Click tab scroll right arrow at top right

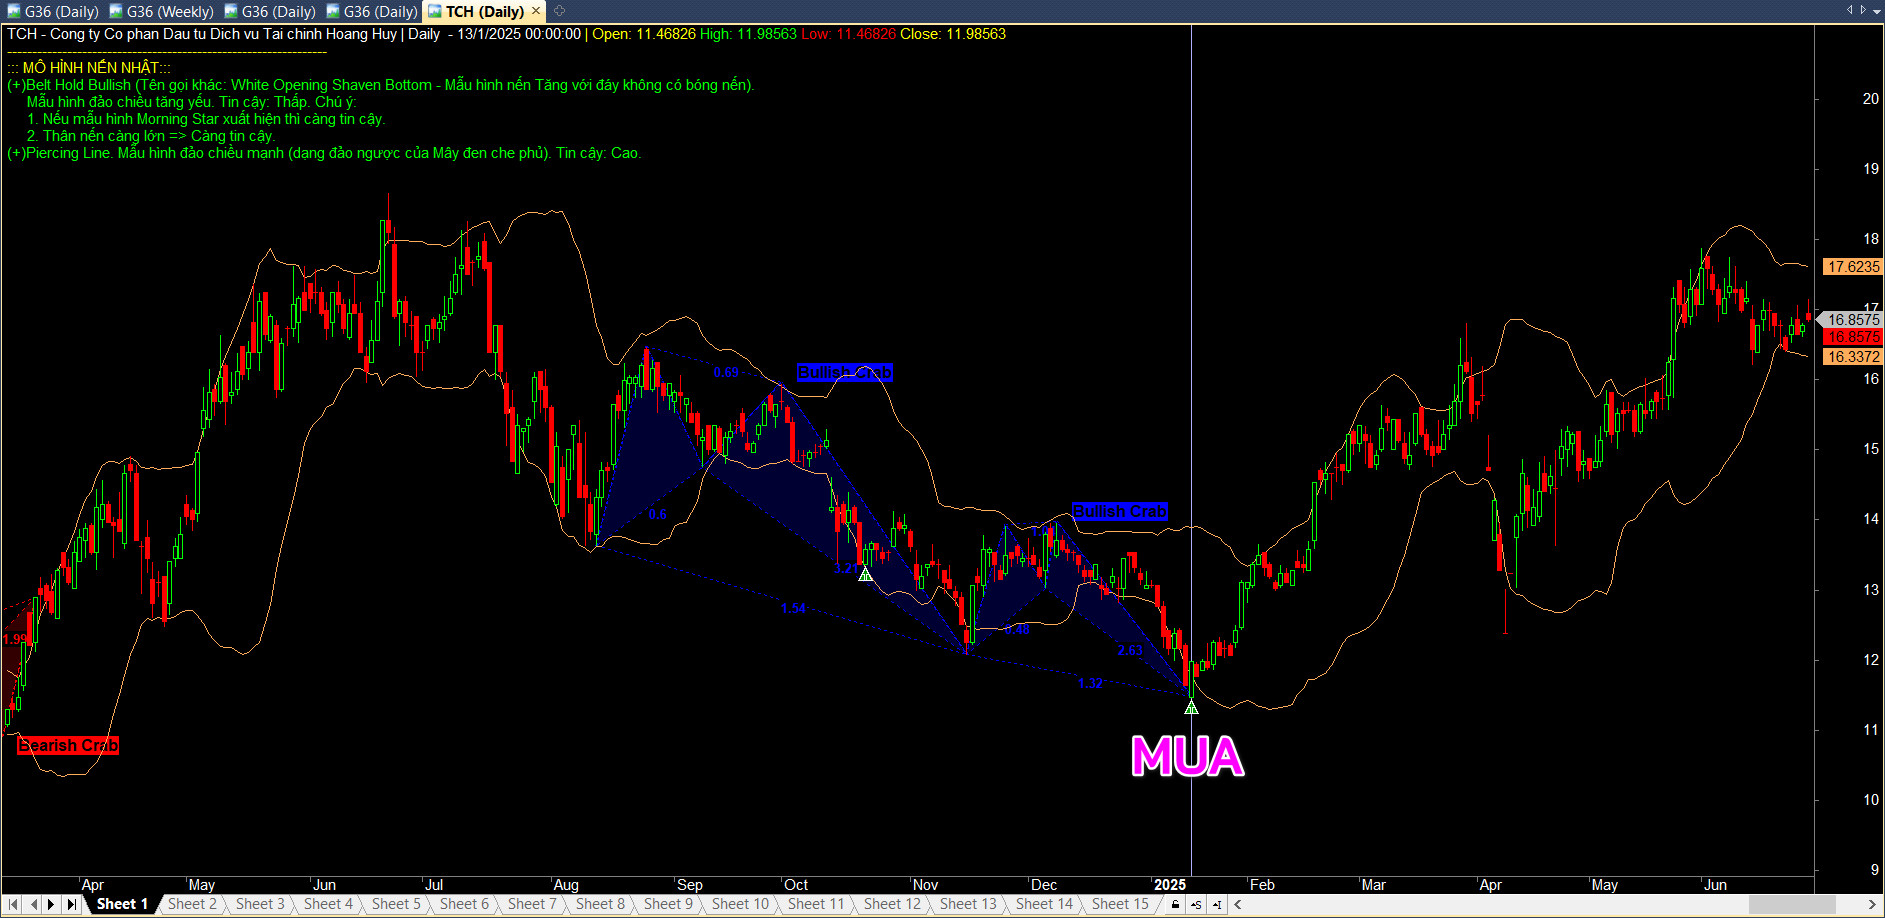pos(1863,10)
